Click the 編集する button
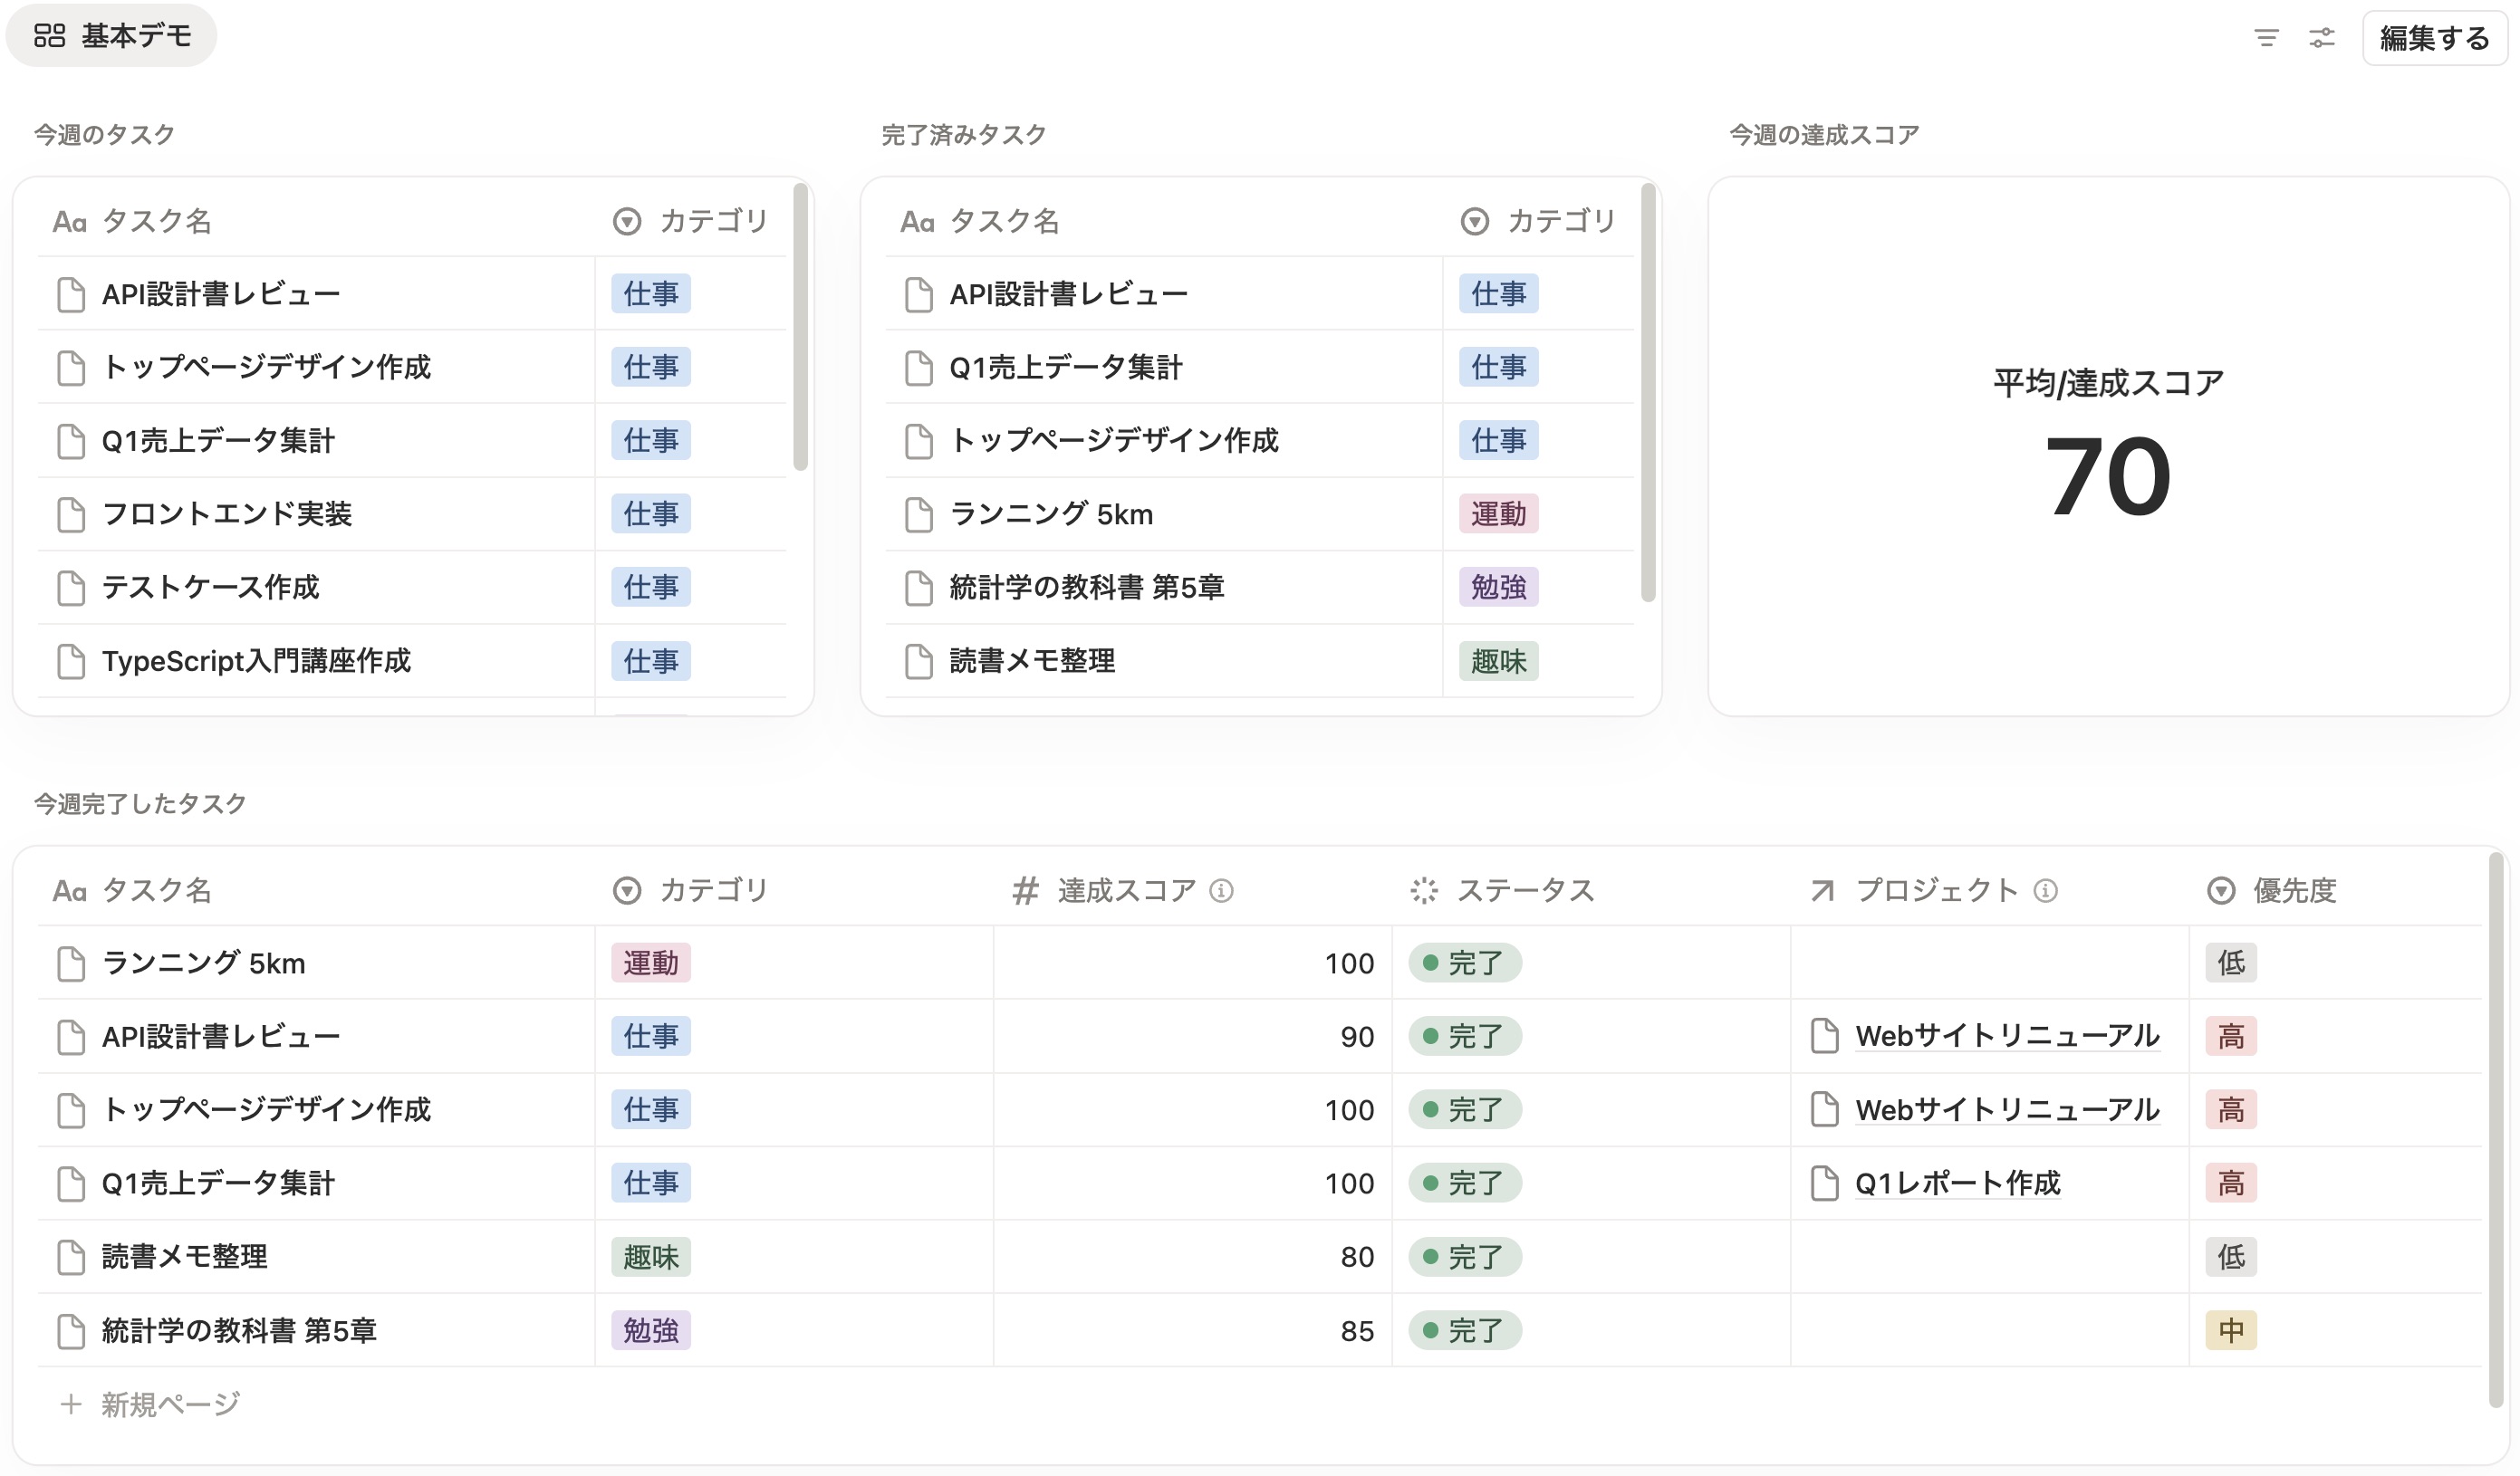2520x1476 pixels. point(2432,38)
